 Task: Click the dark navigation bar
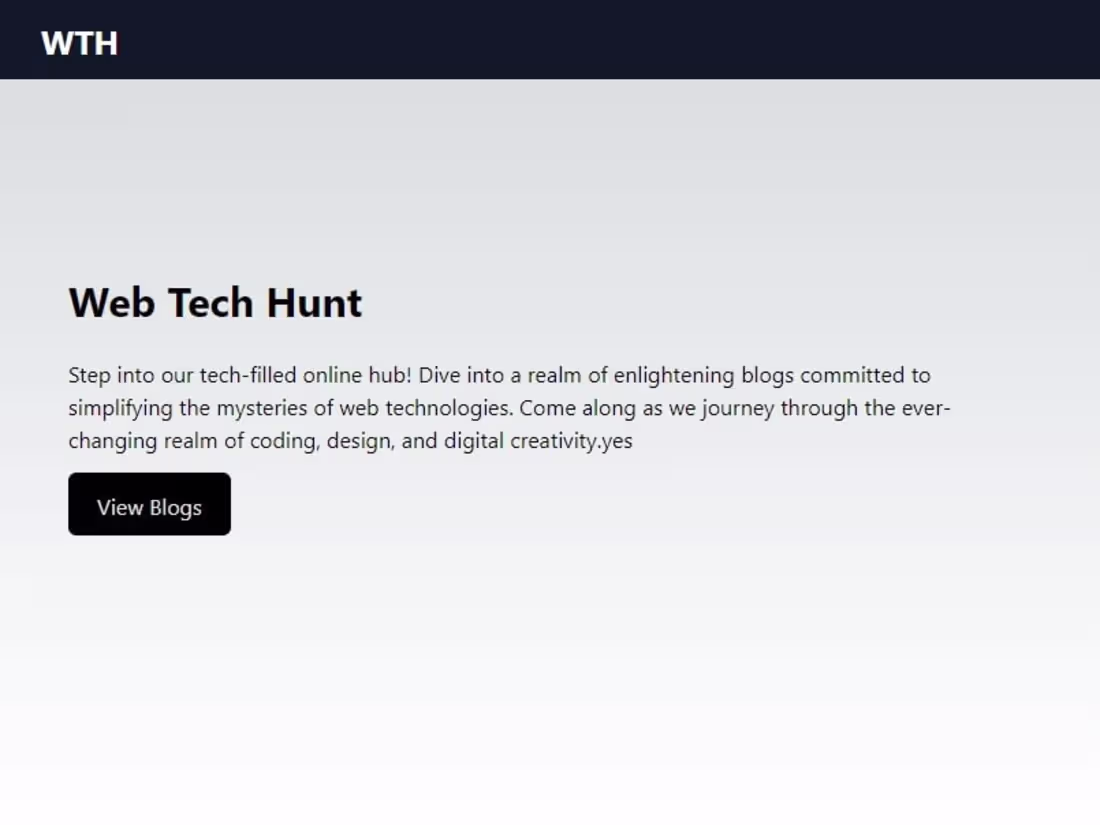click(550, 39)
